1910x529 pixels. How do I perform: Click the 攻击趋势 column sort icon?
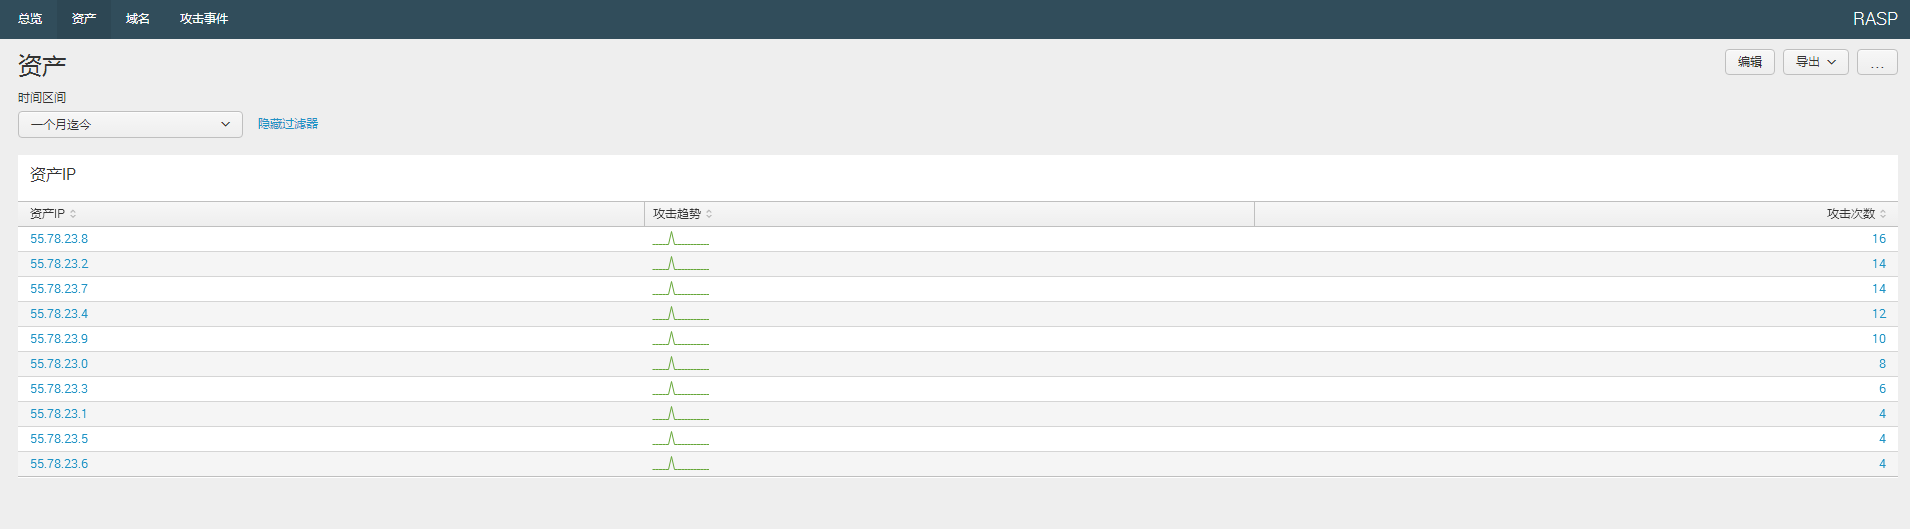pos(709,214)
